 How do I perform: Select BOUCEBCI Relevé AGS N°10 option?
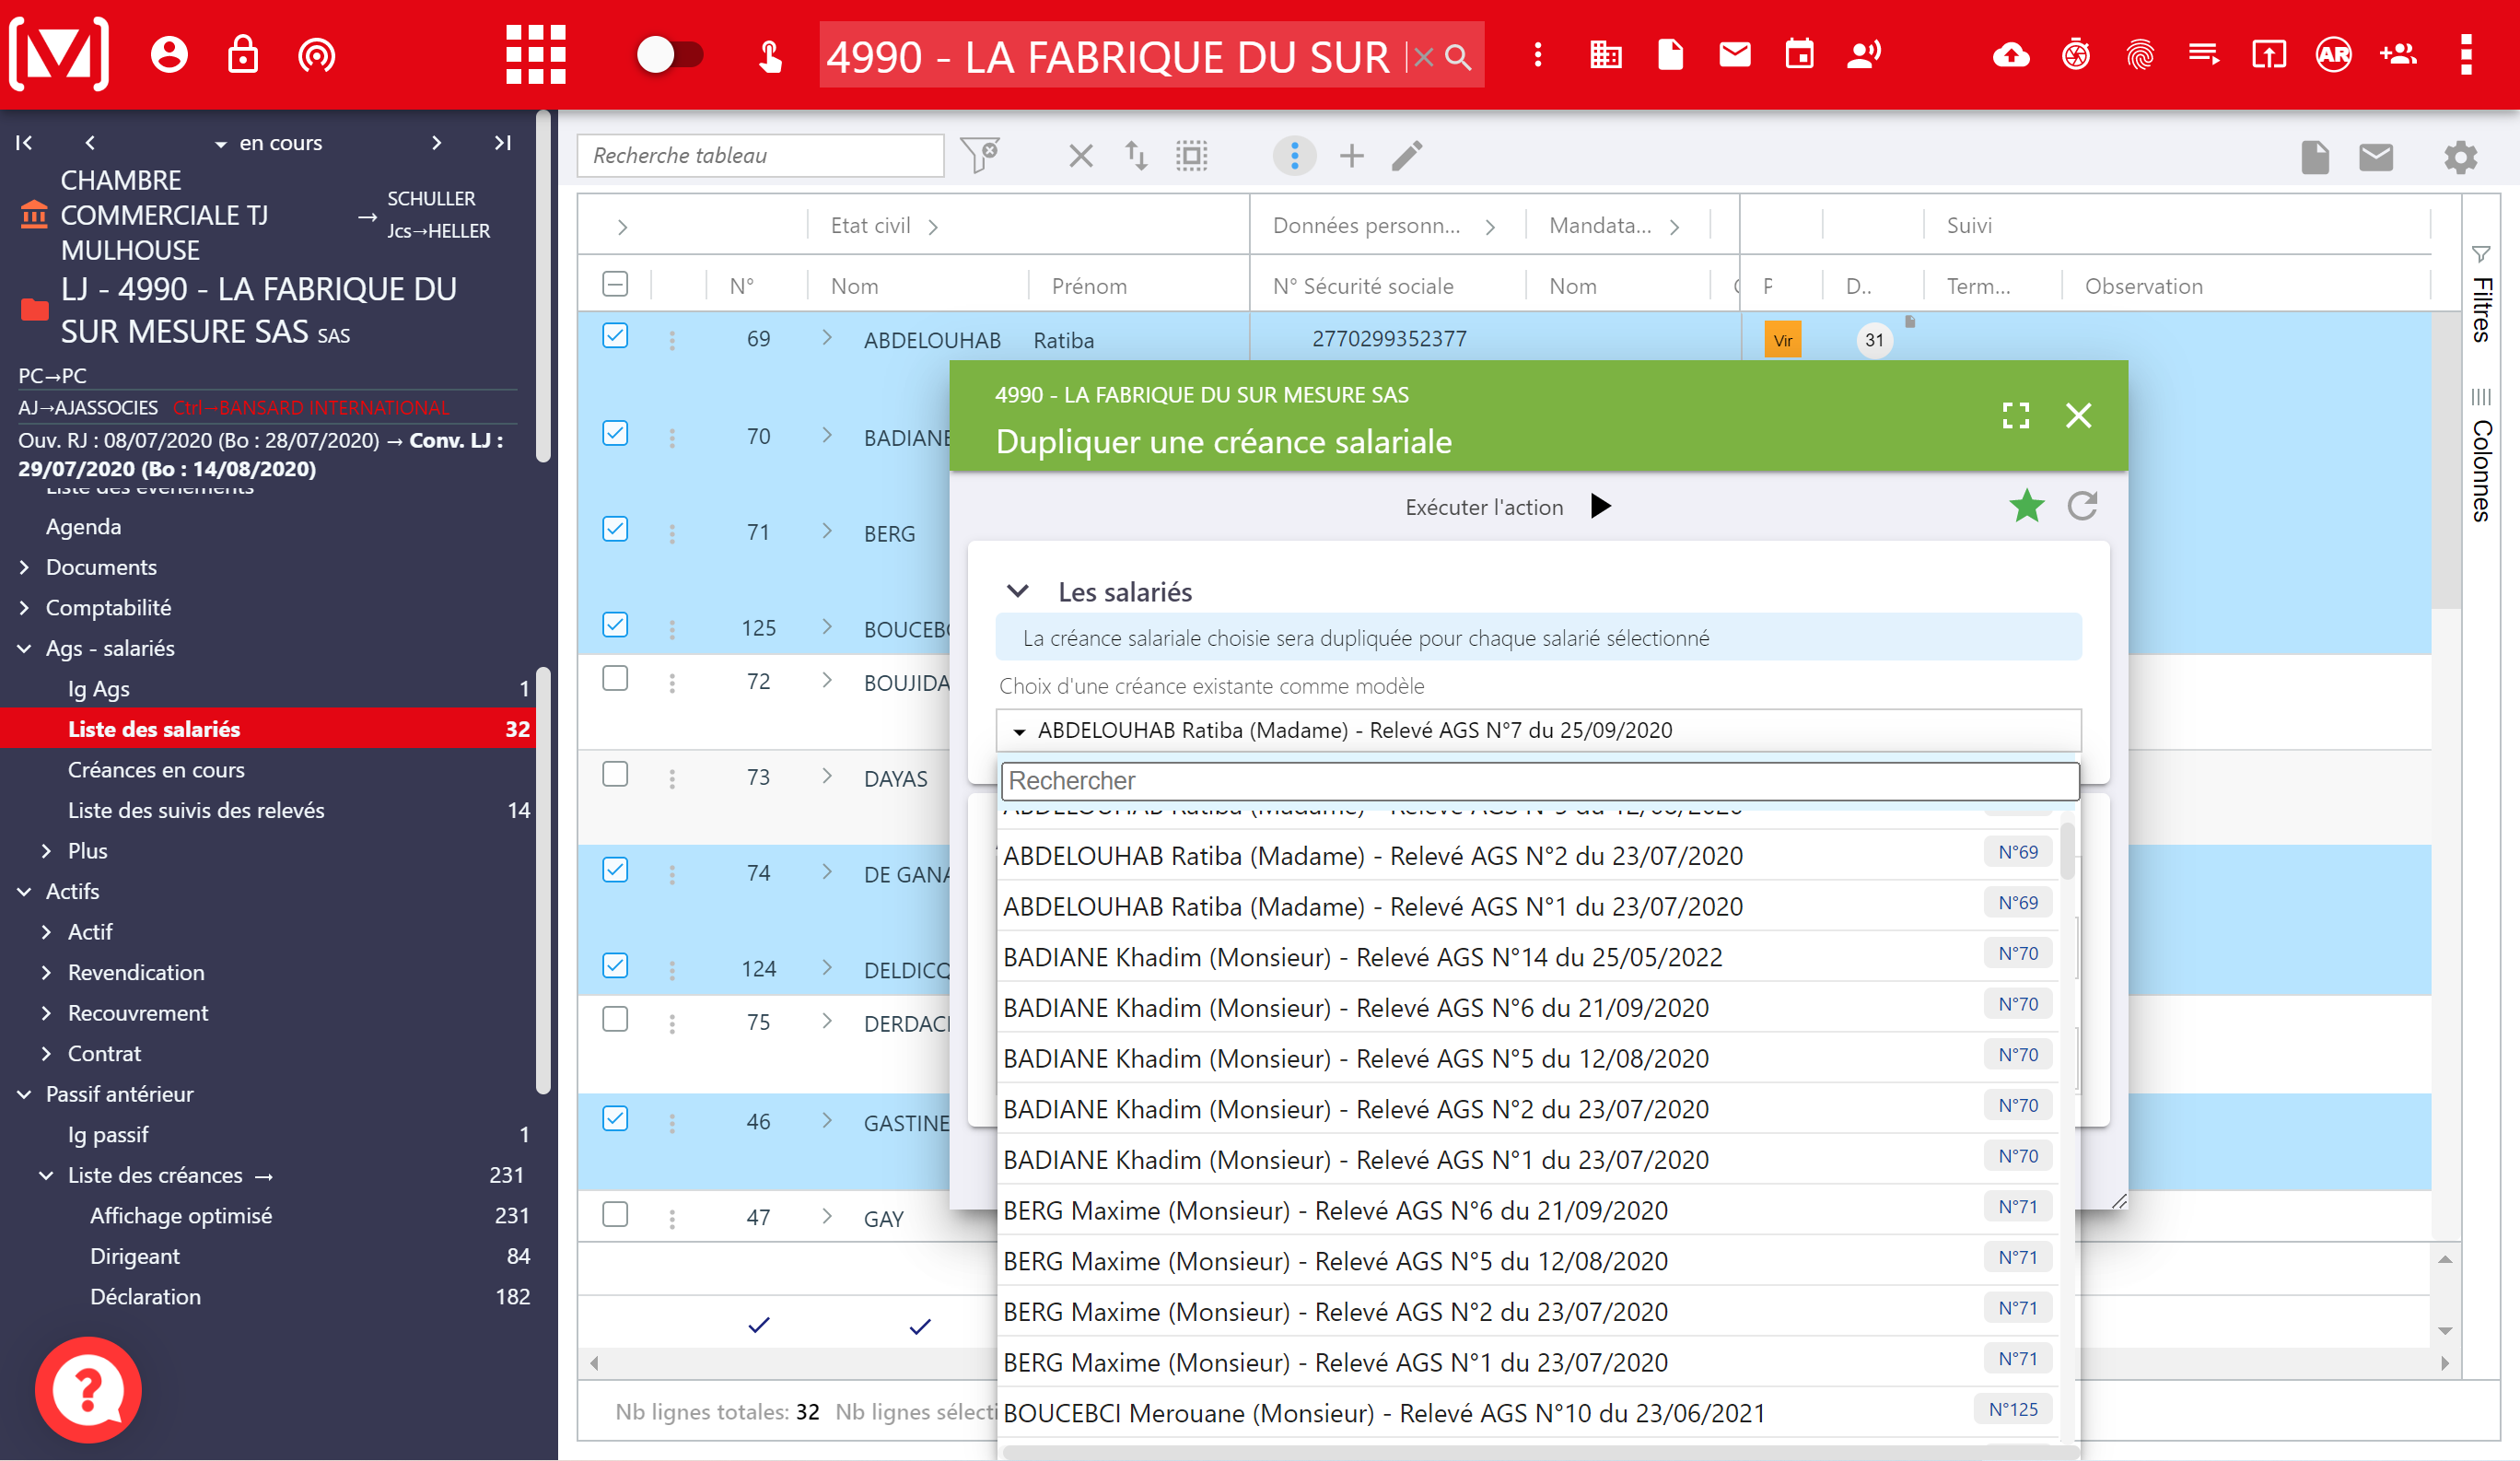pyautogui.click(x=1528, y=1413)
